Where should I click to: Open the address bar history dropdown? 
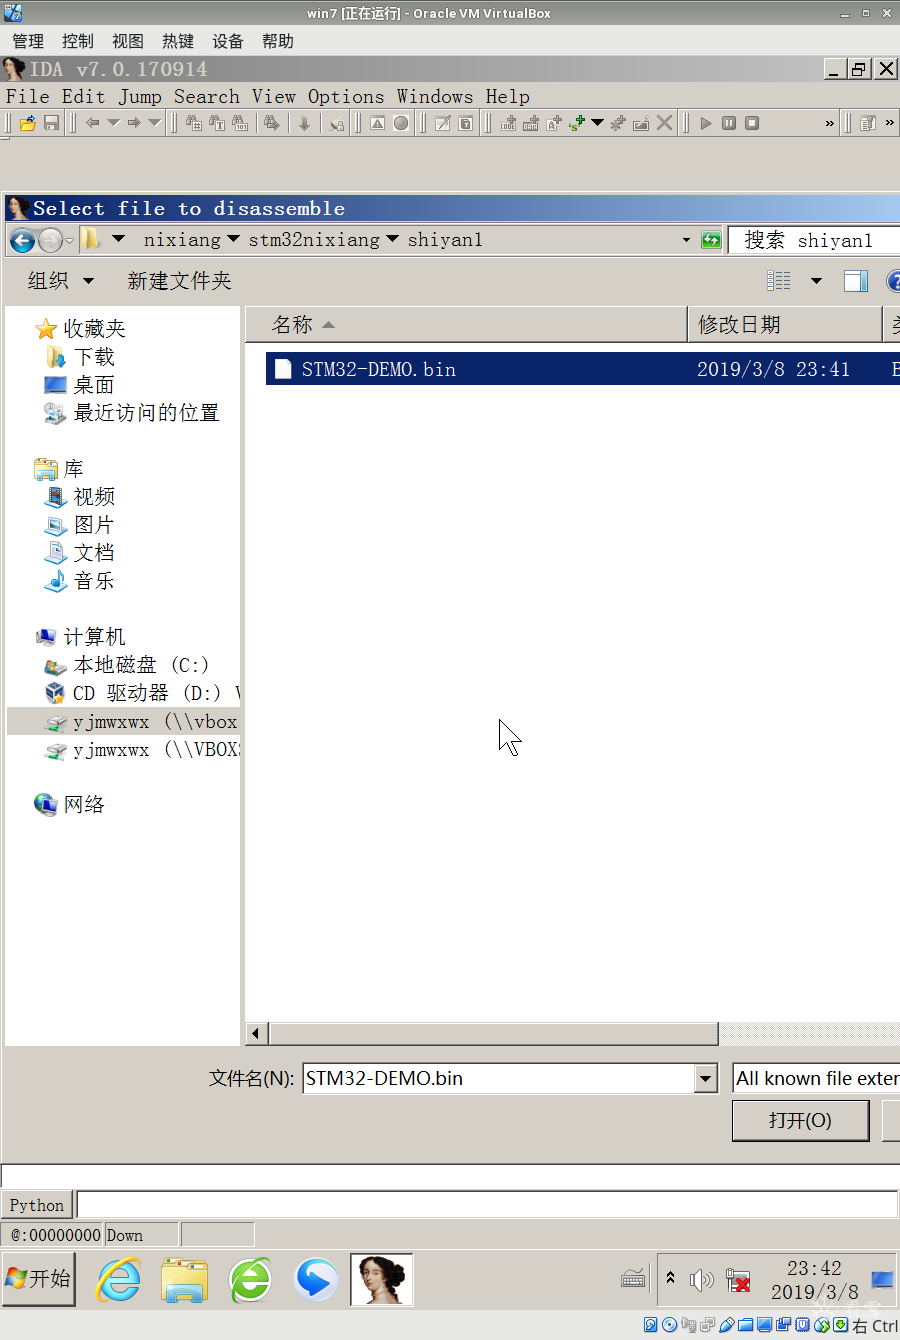(686, 240)
